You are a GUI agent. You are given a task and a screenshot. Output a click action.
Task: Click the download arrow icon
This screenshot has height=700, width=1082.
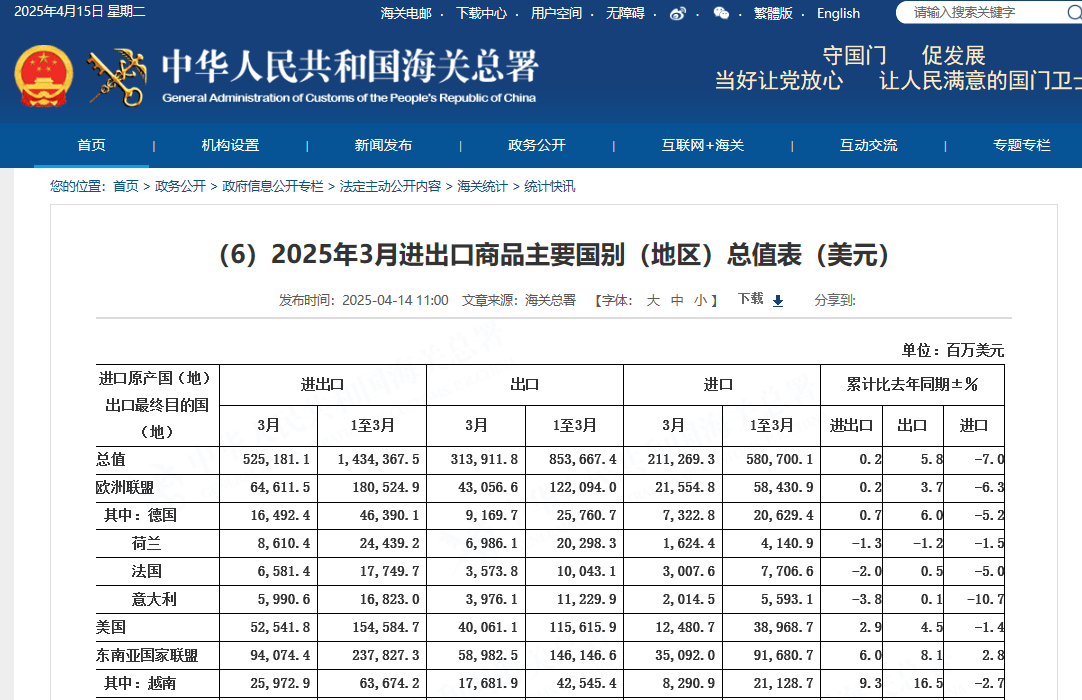pos(778,300)
